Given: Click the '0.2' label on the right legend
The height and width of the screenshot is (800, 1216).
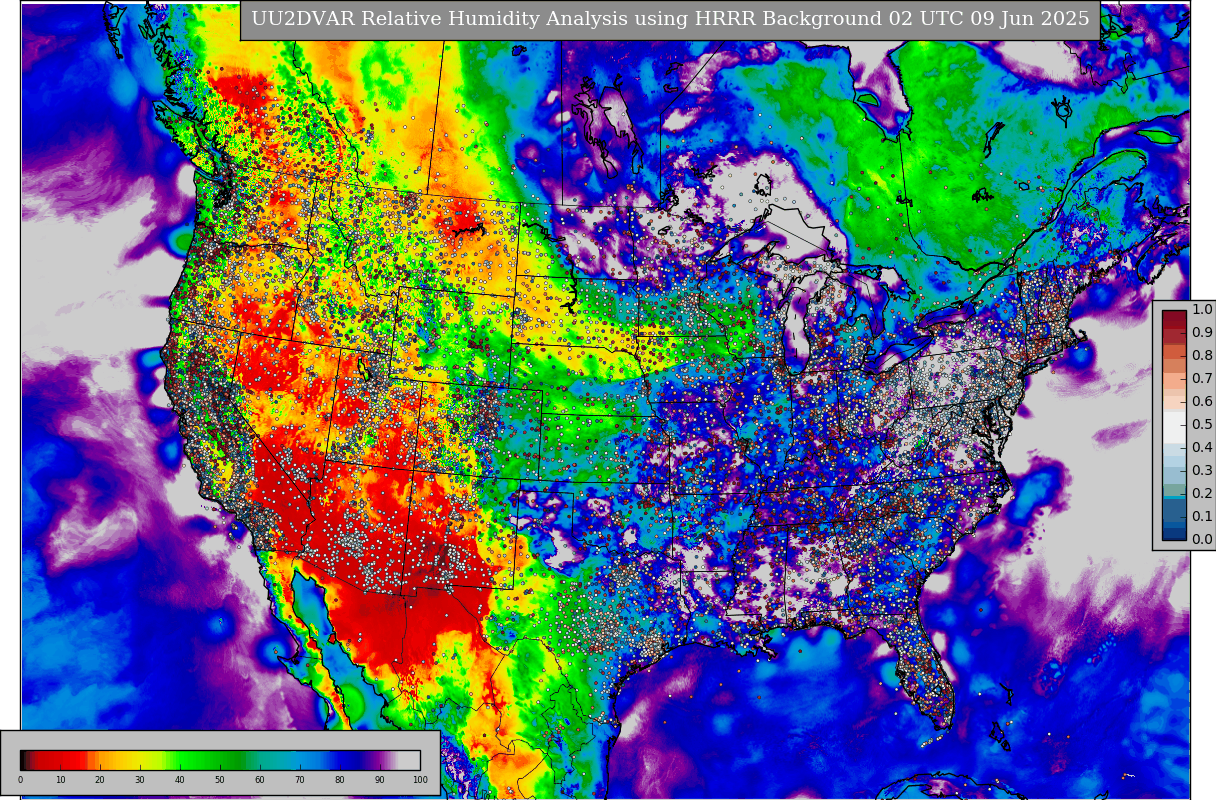Looking at the screenshot, I should pos(1202,493).
